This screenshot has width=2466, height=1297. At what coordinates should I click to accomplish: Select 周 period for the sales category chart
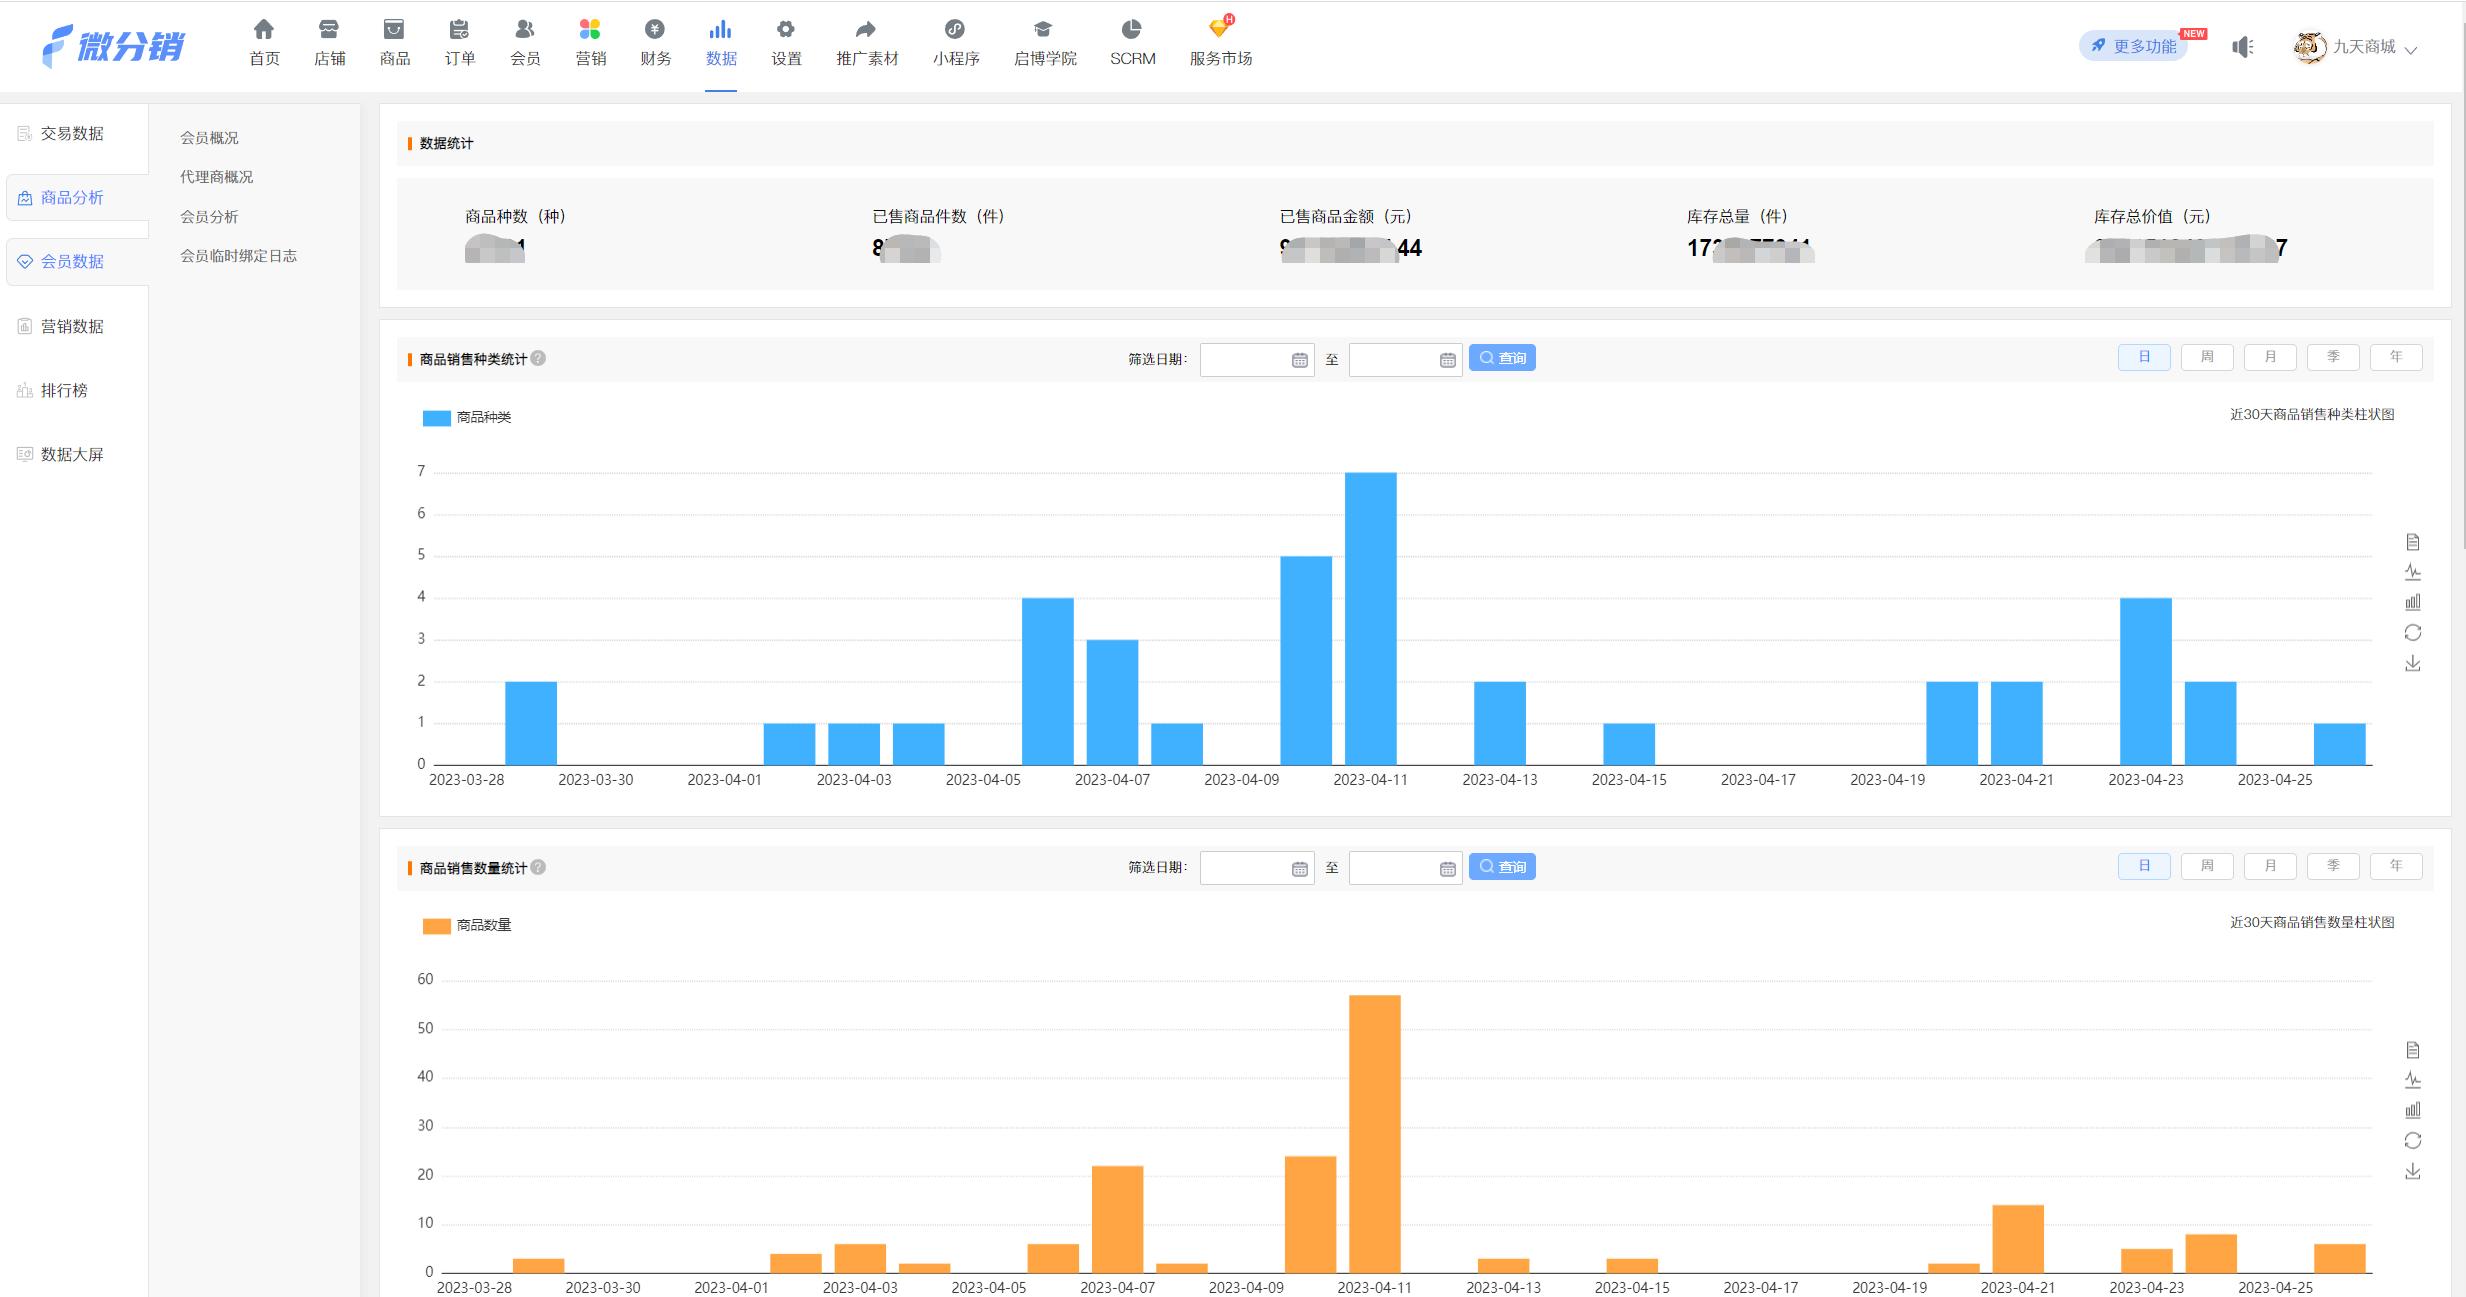pos(2206,357)
